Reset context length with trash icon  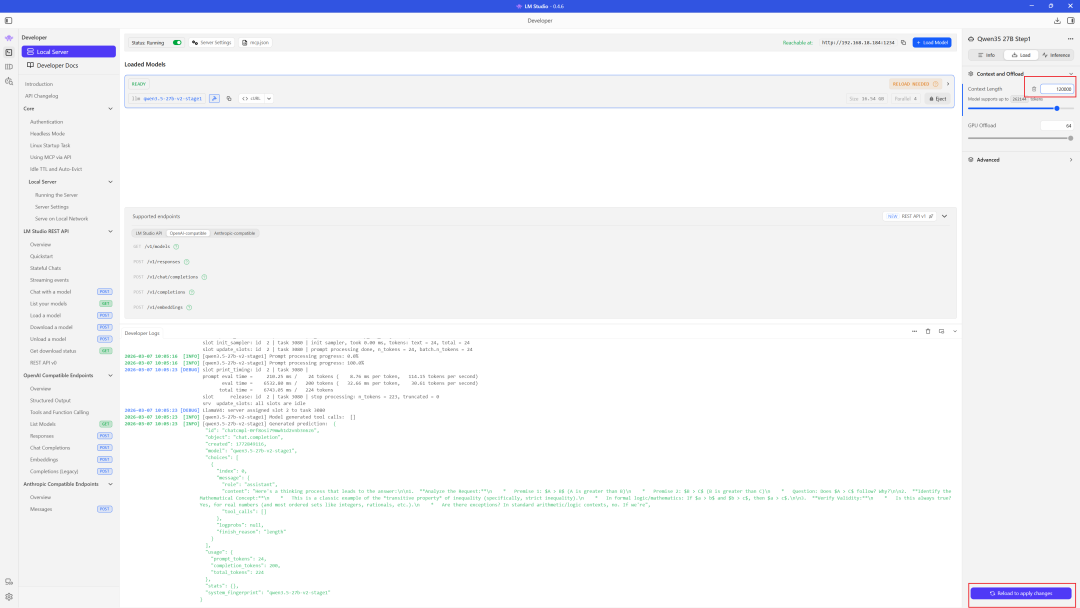1034,89
